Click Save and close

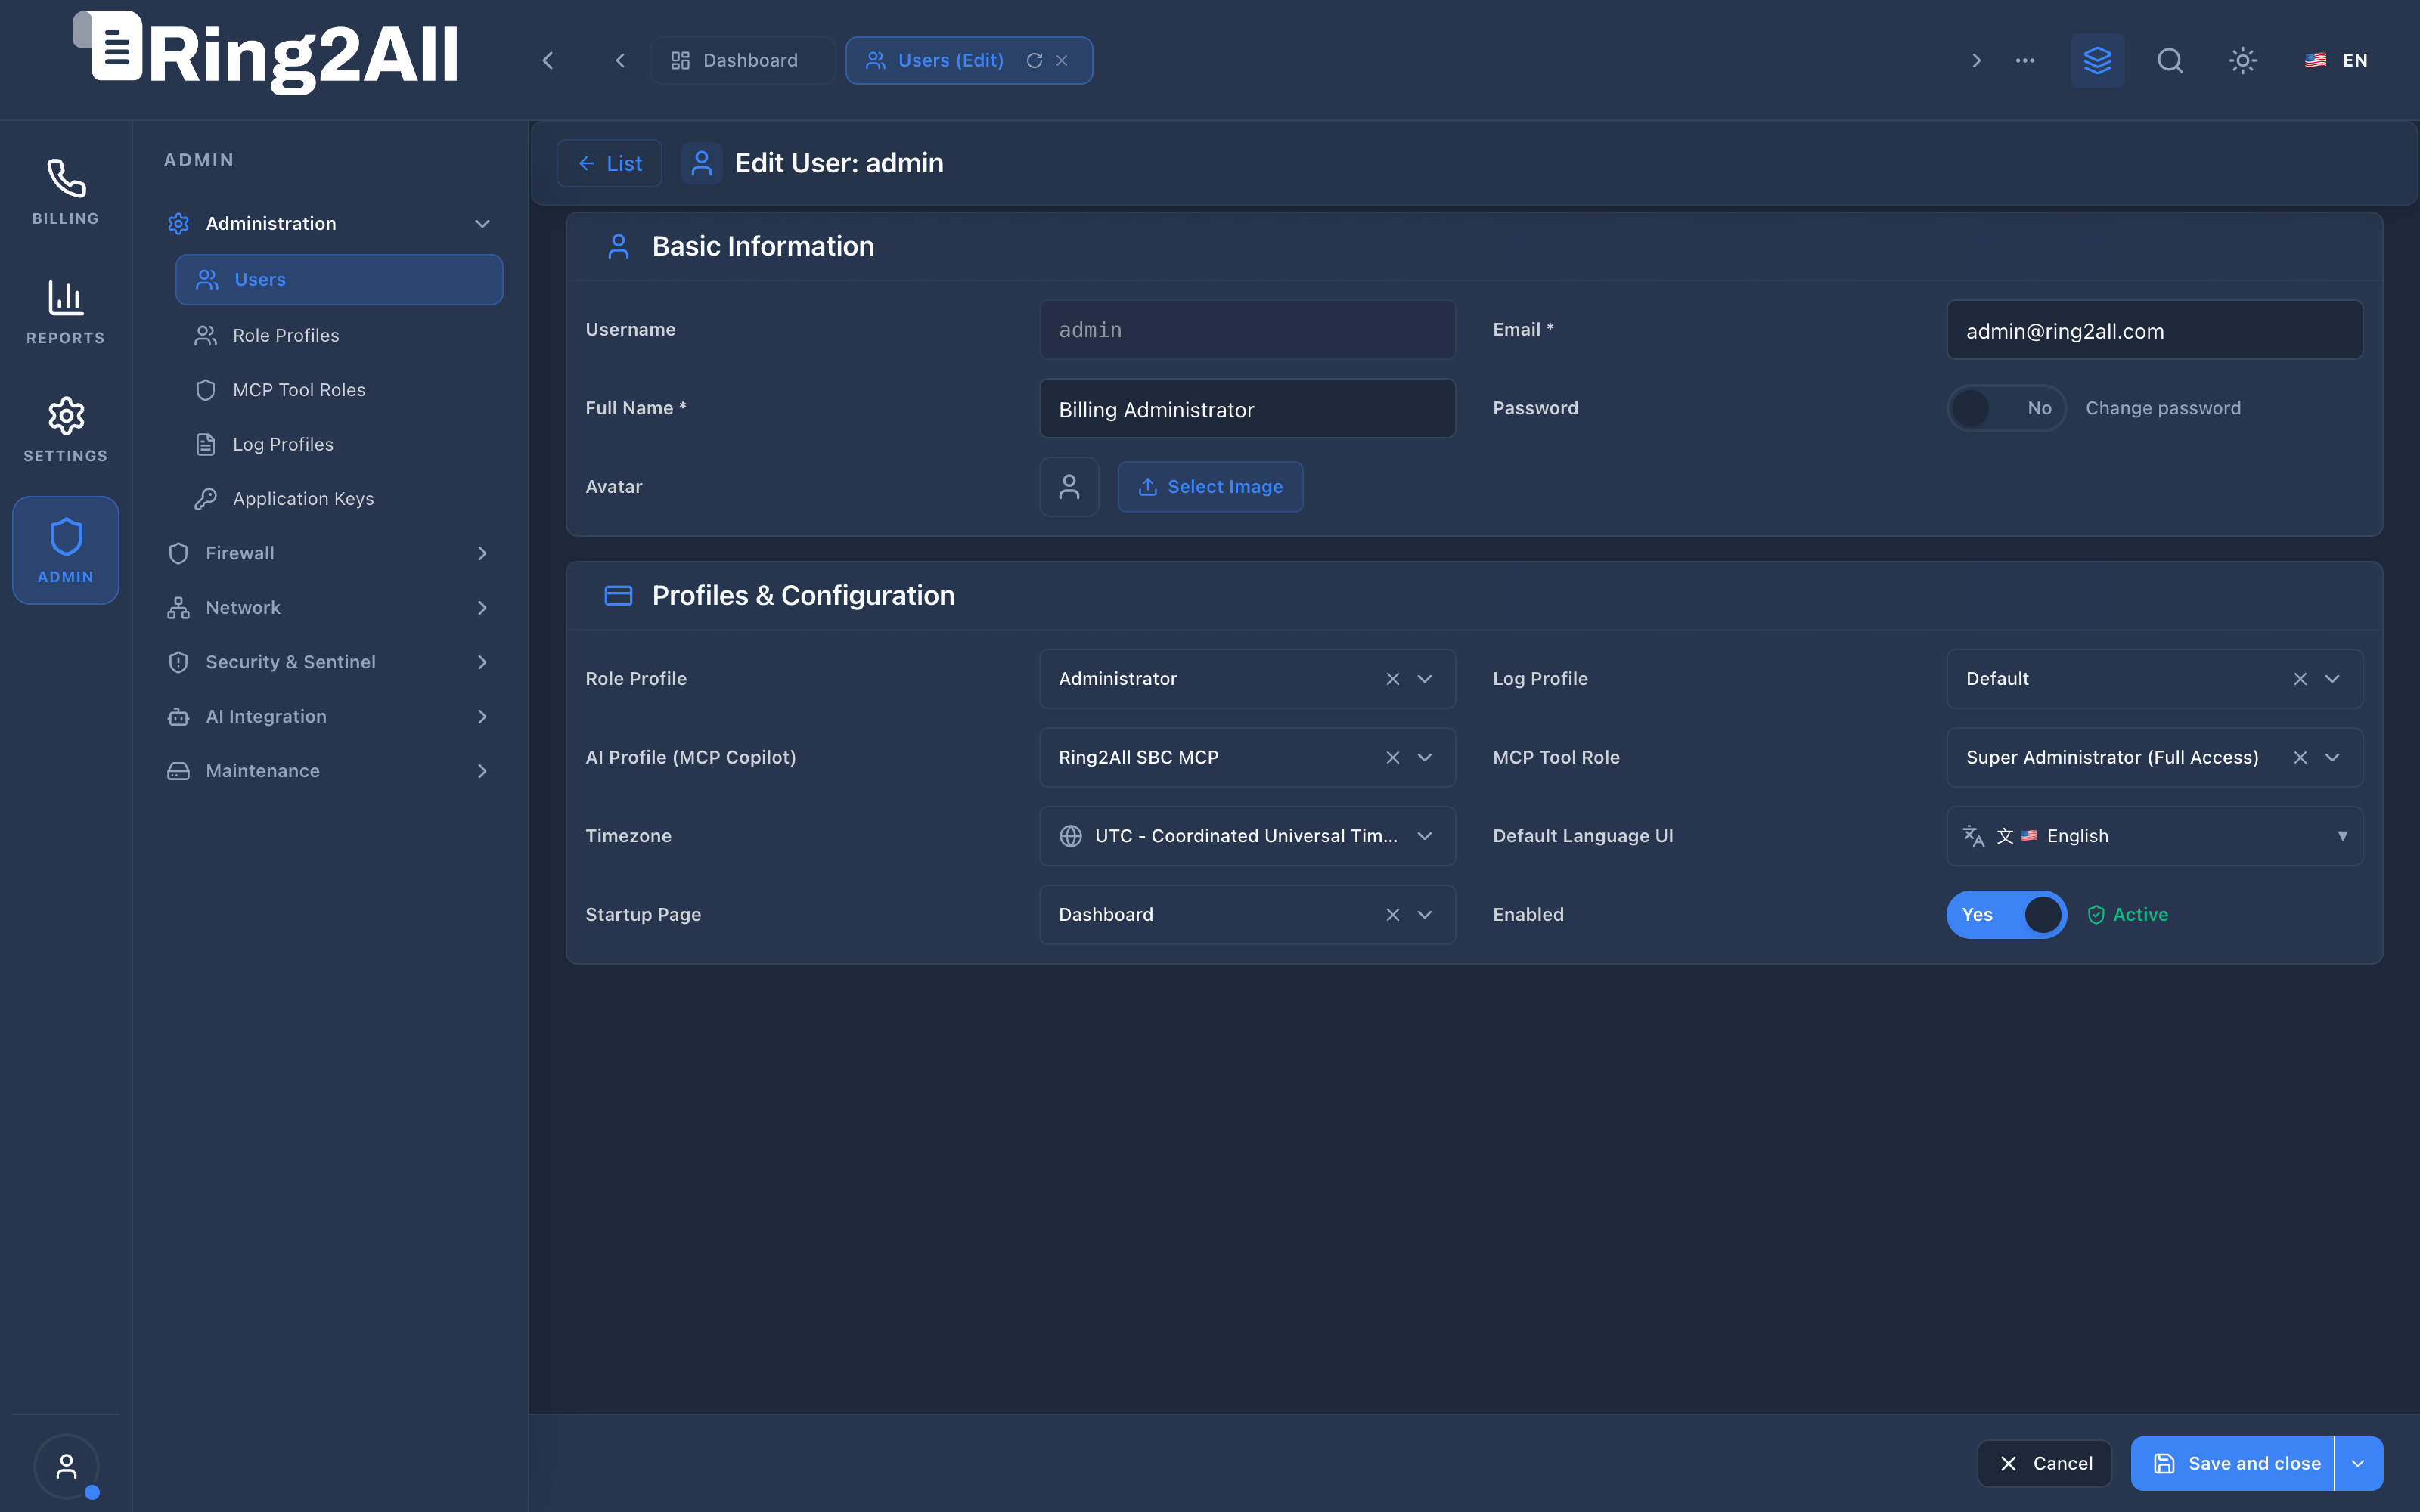click(2233, 1464)
